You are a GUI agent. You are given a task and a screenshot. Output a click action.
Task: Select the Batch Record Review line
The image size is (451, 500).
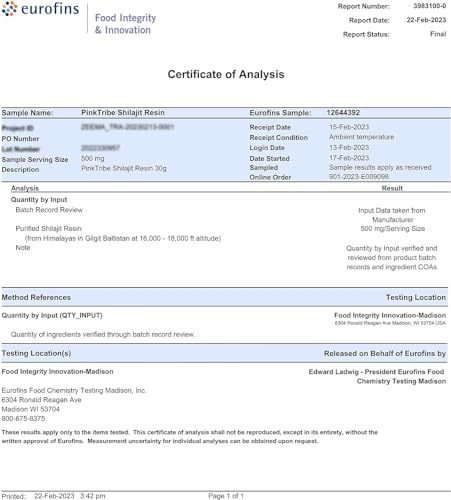49,210
